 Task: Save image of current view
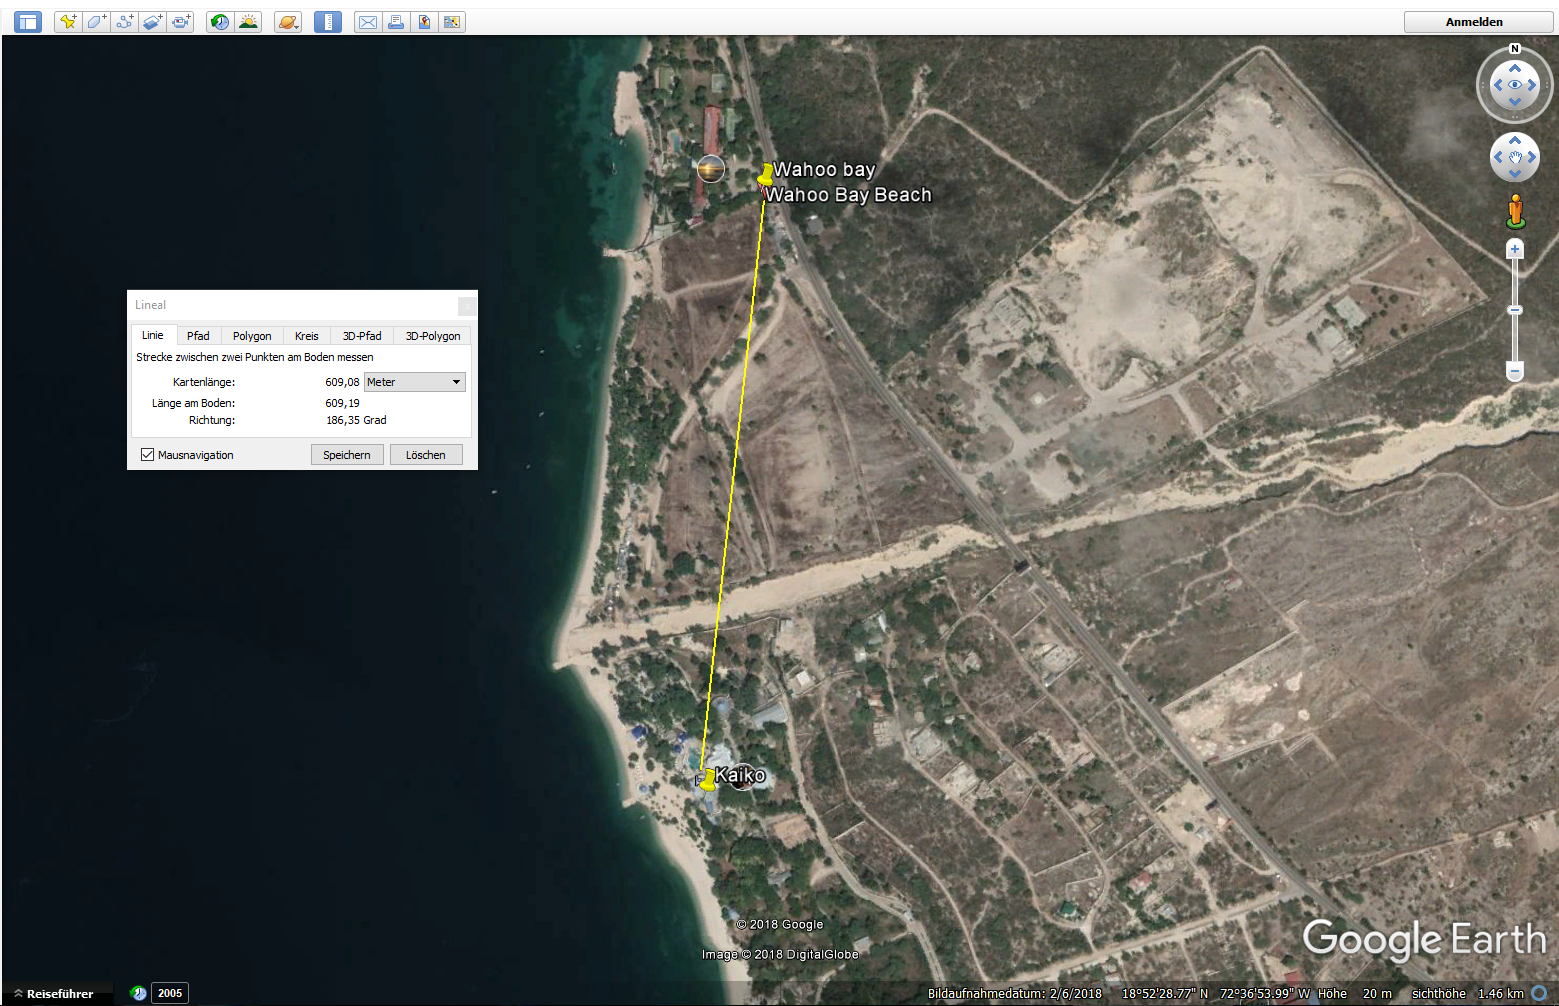(424, 21)
